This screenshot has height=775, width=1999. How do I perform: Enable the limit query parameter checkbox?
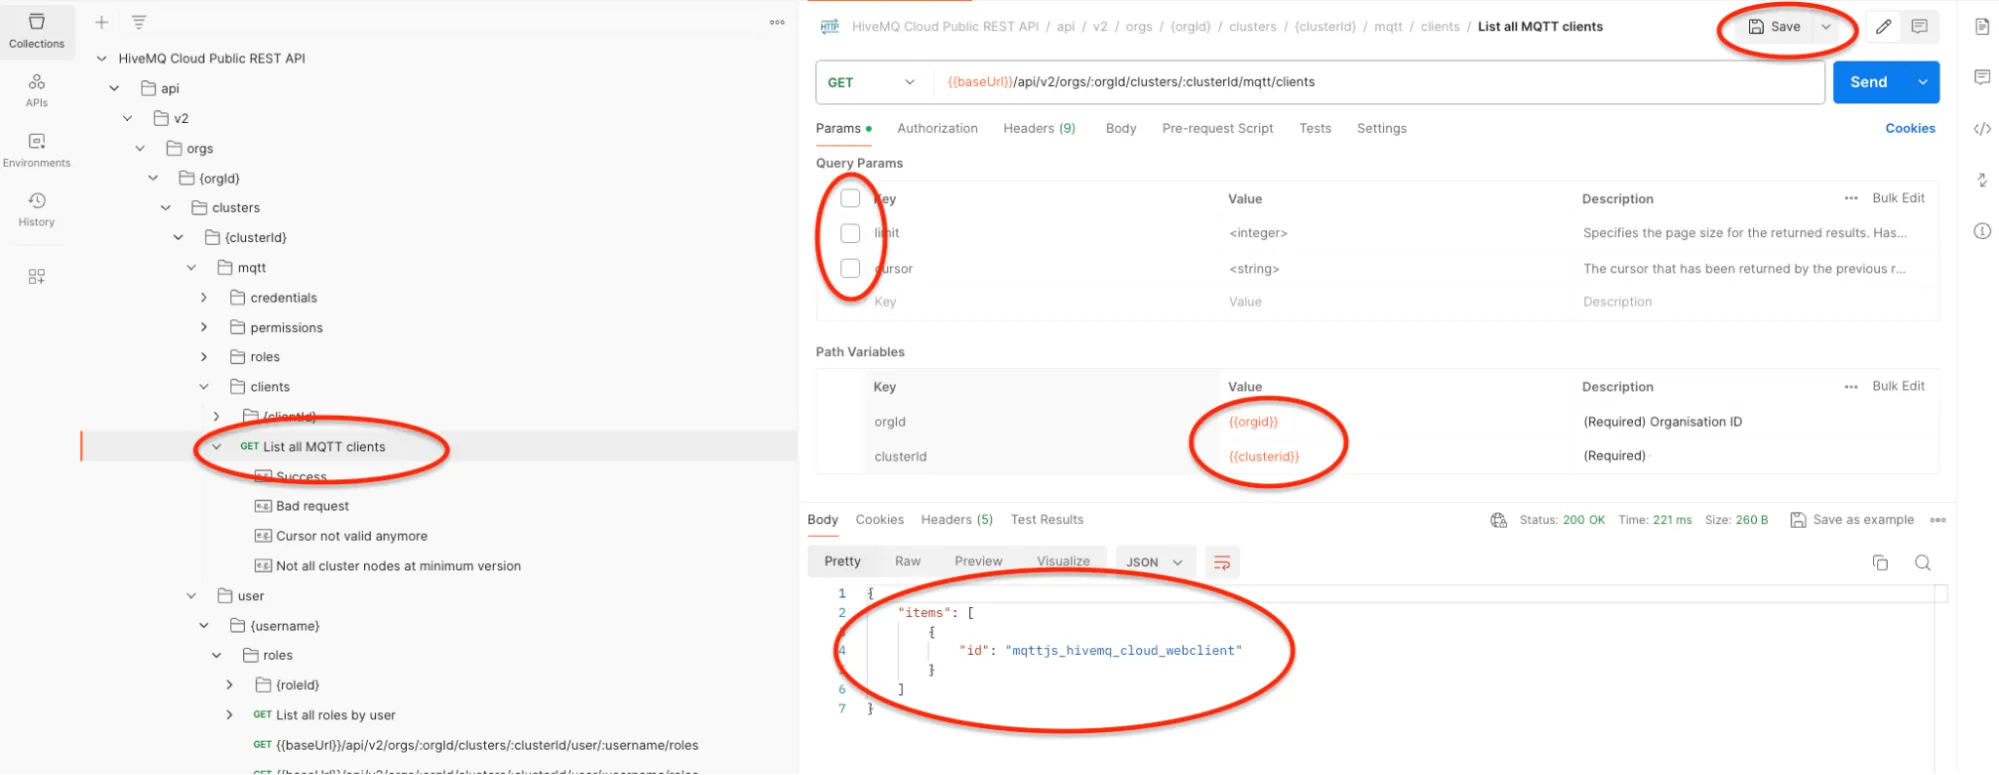coord(850,233)
